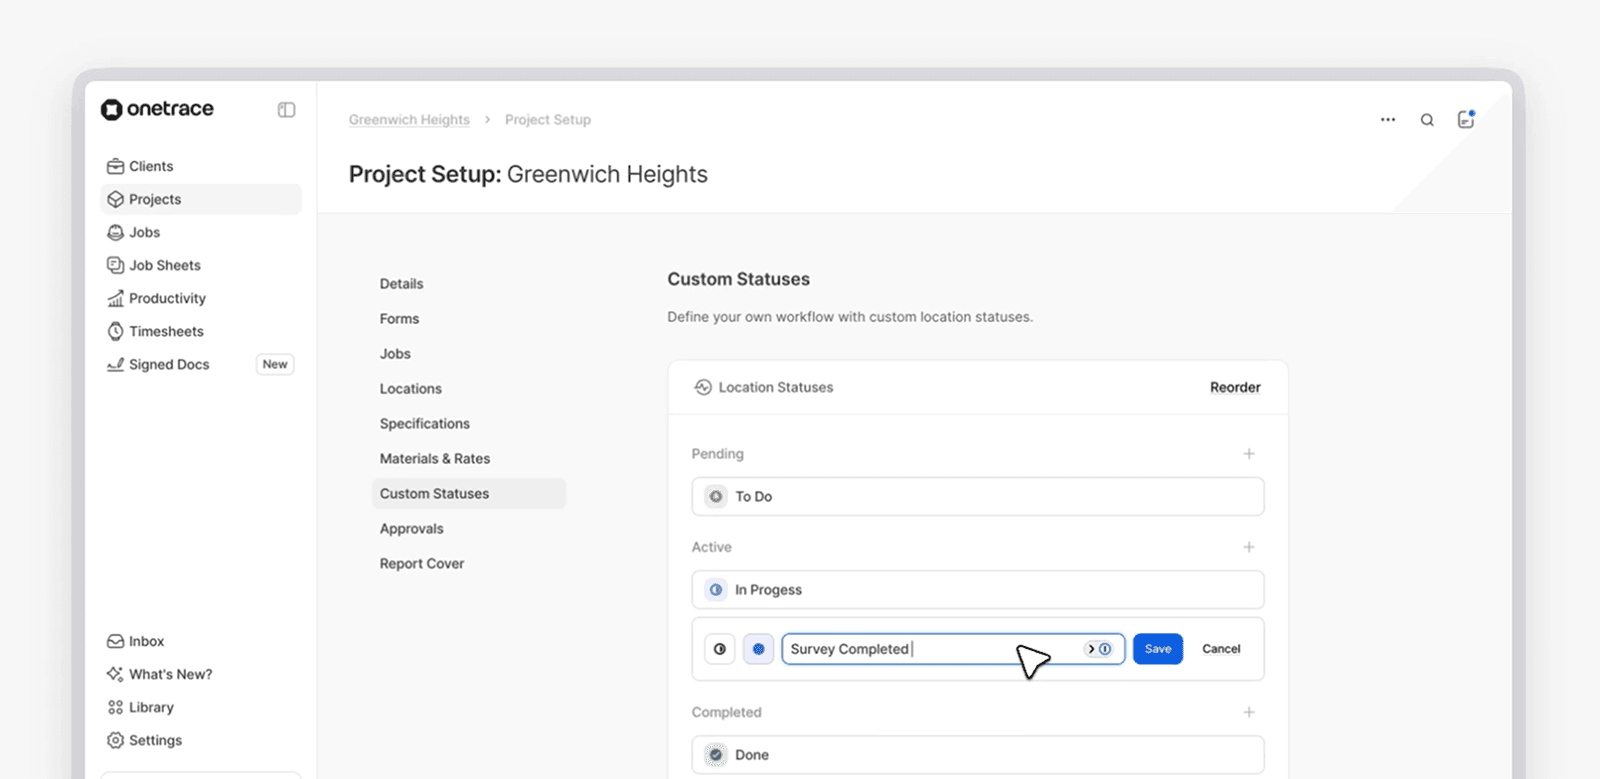Click the To Do status icon
Viewport: 1600px width, 779px height.
tap(716, 496)
